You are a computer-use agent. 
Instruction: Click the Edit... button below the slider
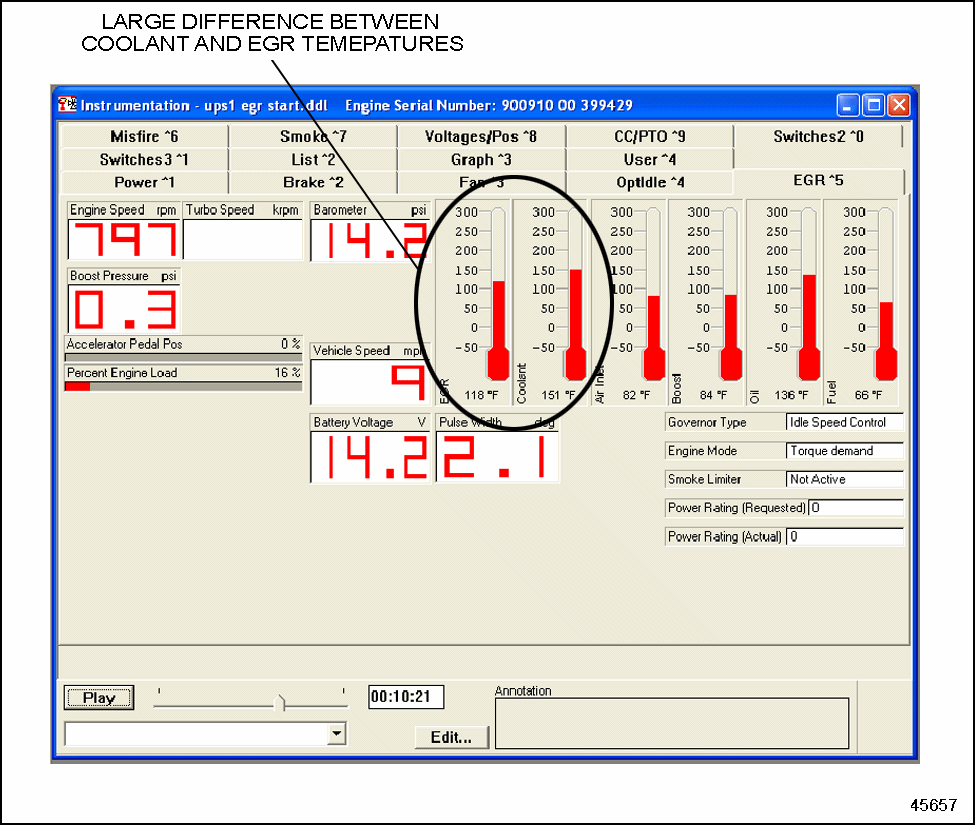[451, 737]
